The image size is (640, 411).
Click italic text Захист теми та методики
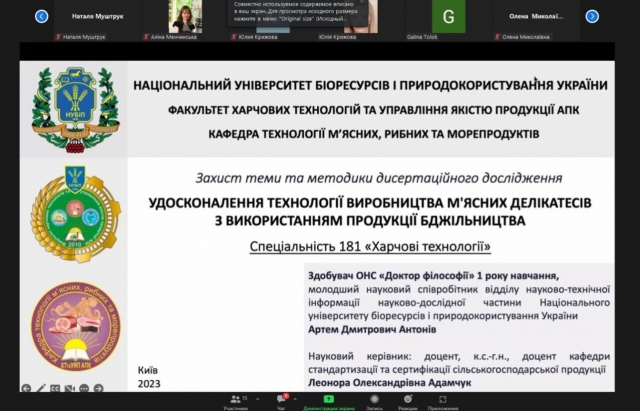[x=379, y=178]
